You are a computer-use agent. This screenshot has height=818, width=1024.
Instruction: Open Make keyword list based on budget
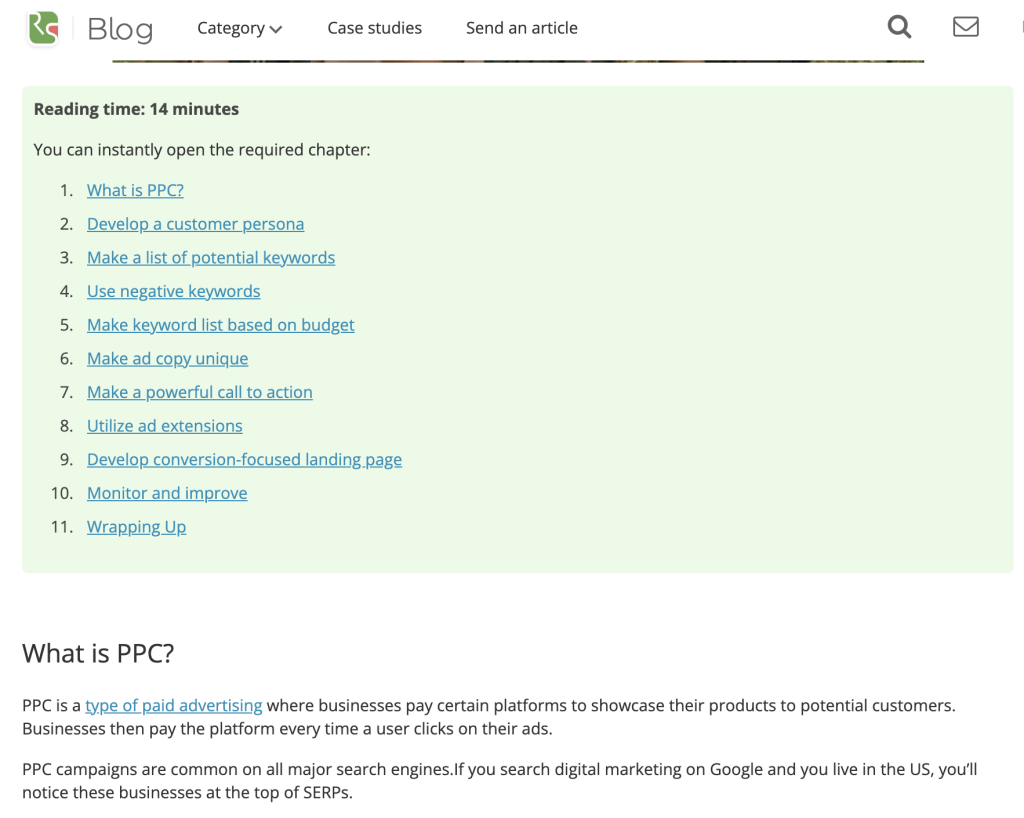coord(221,325)
